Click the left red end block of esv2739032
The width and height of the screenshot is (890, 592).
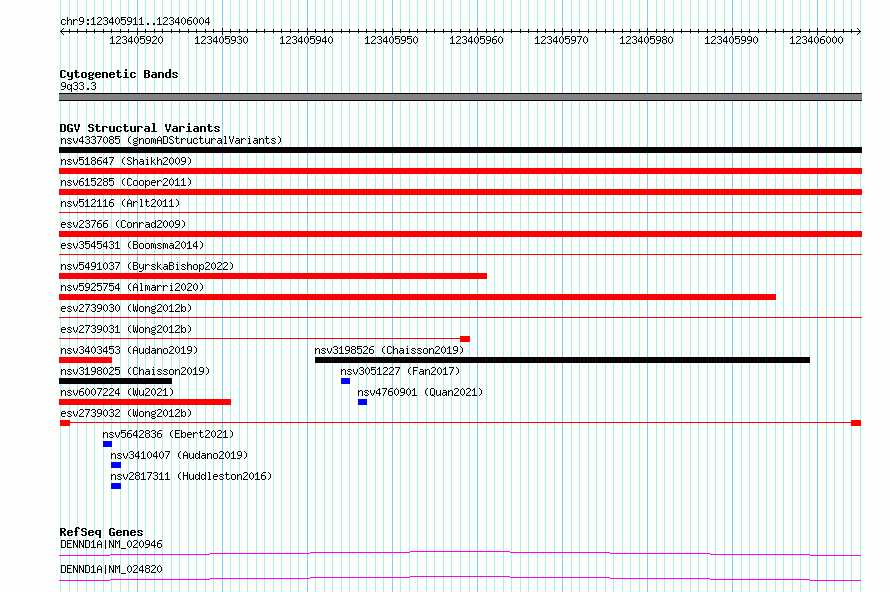pos(65,423)
